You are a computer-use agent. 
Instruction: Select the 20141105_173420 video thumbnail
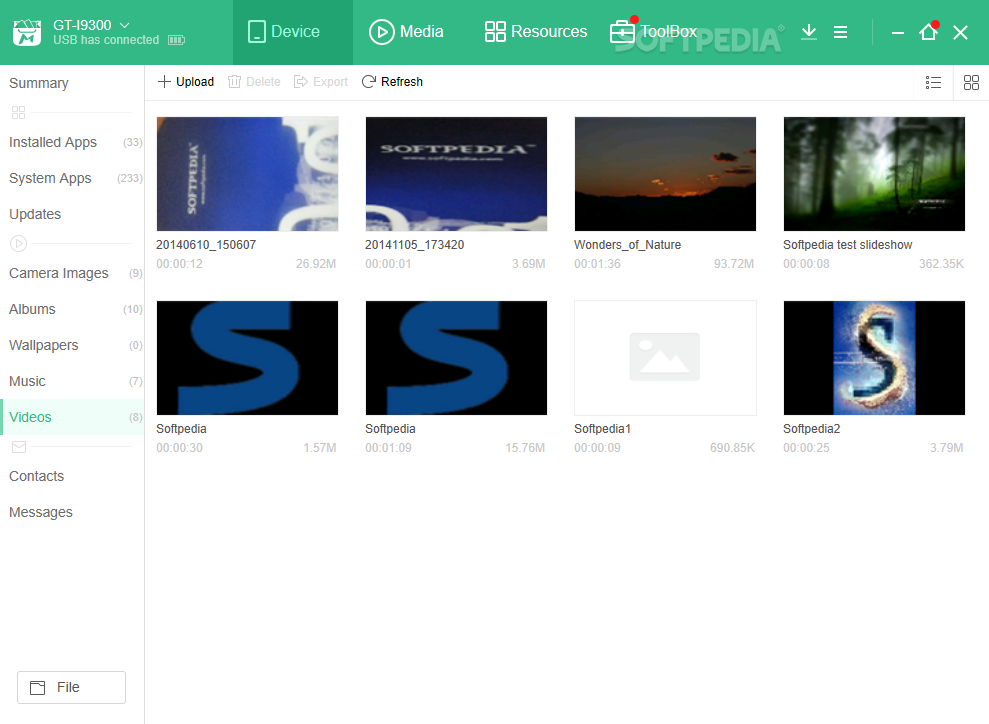(456, 174)
